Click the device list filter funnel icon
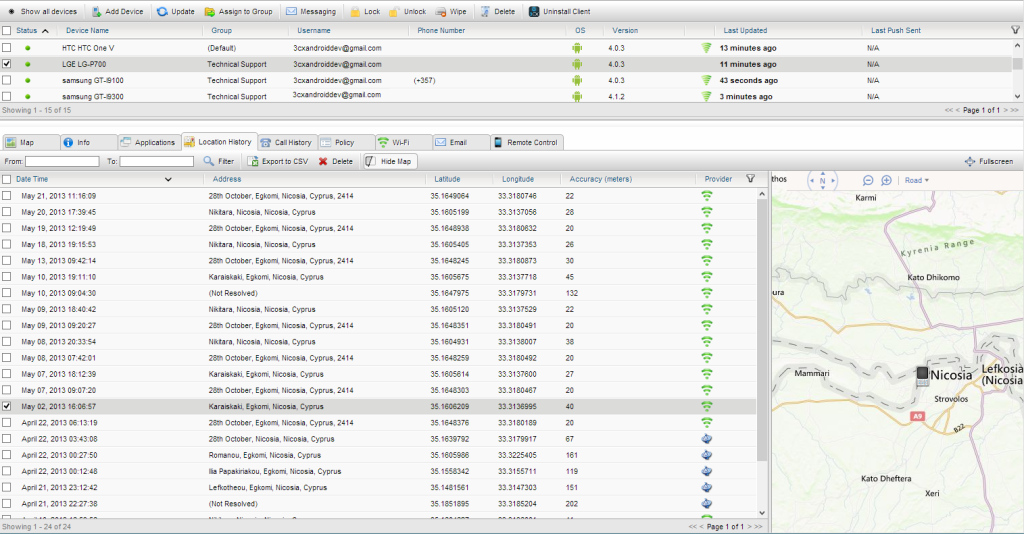This screenshot has width=1024, height=534. [x=1015, y=30]
